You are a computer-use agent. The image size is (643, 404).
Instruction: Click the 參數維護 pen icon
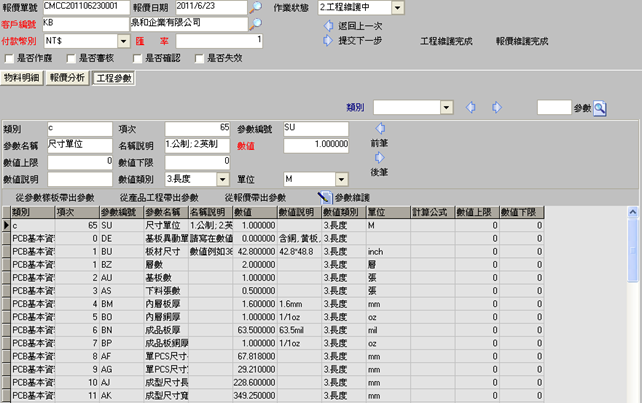[324, 197]
